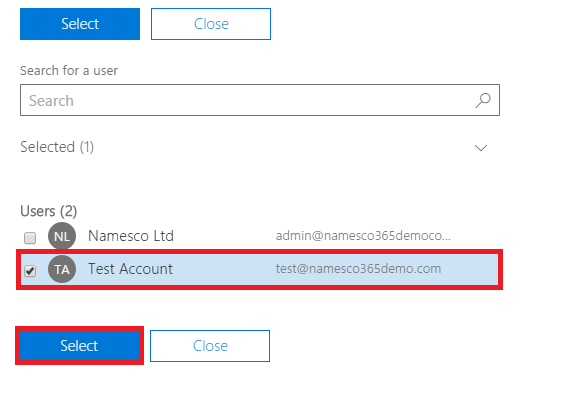The height and width of the screenshot is (418, 564).
Task: Uncheck the Test Account checkbox
Action: (x=30, y=271)
